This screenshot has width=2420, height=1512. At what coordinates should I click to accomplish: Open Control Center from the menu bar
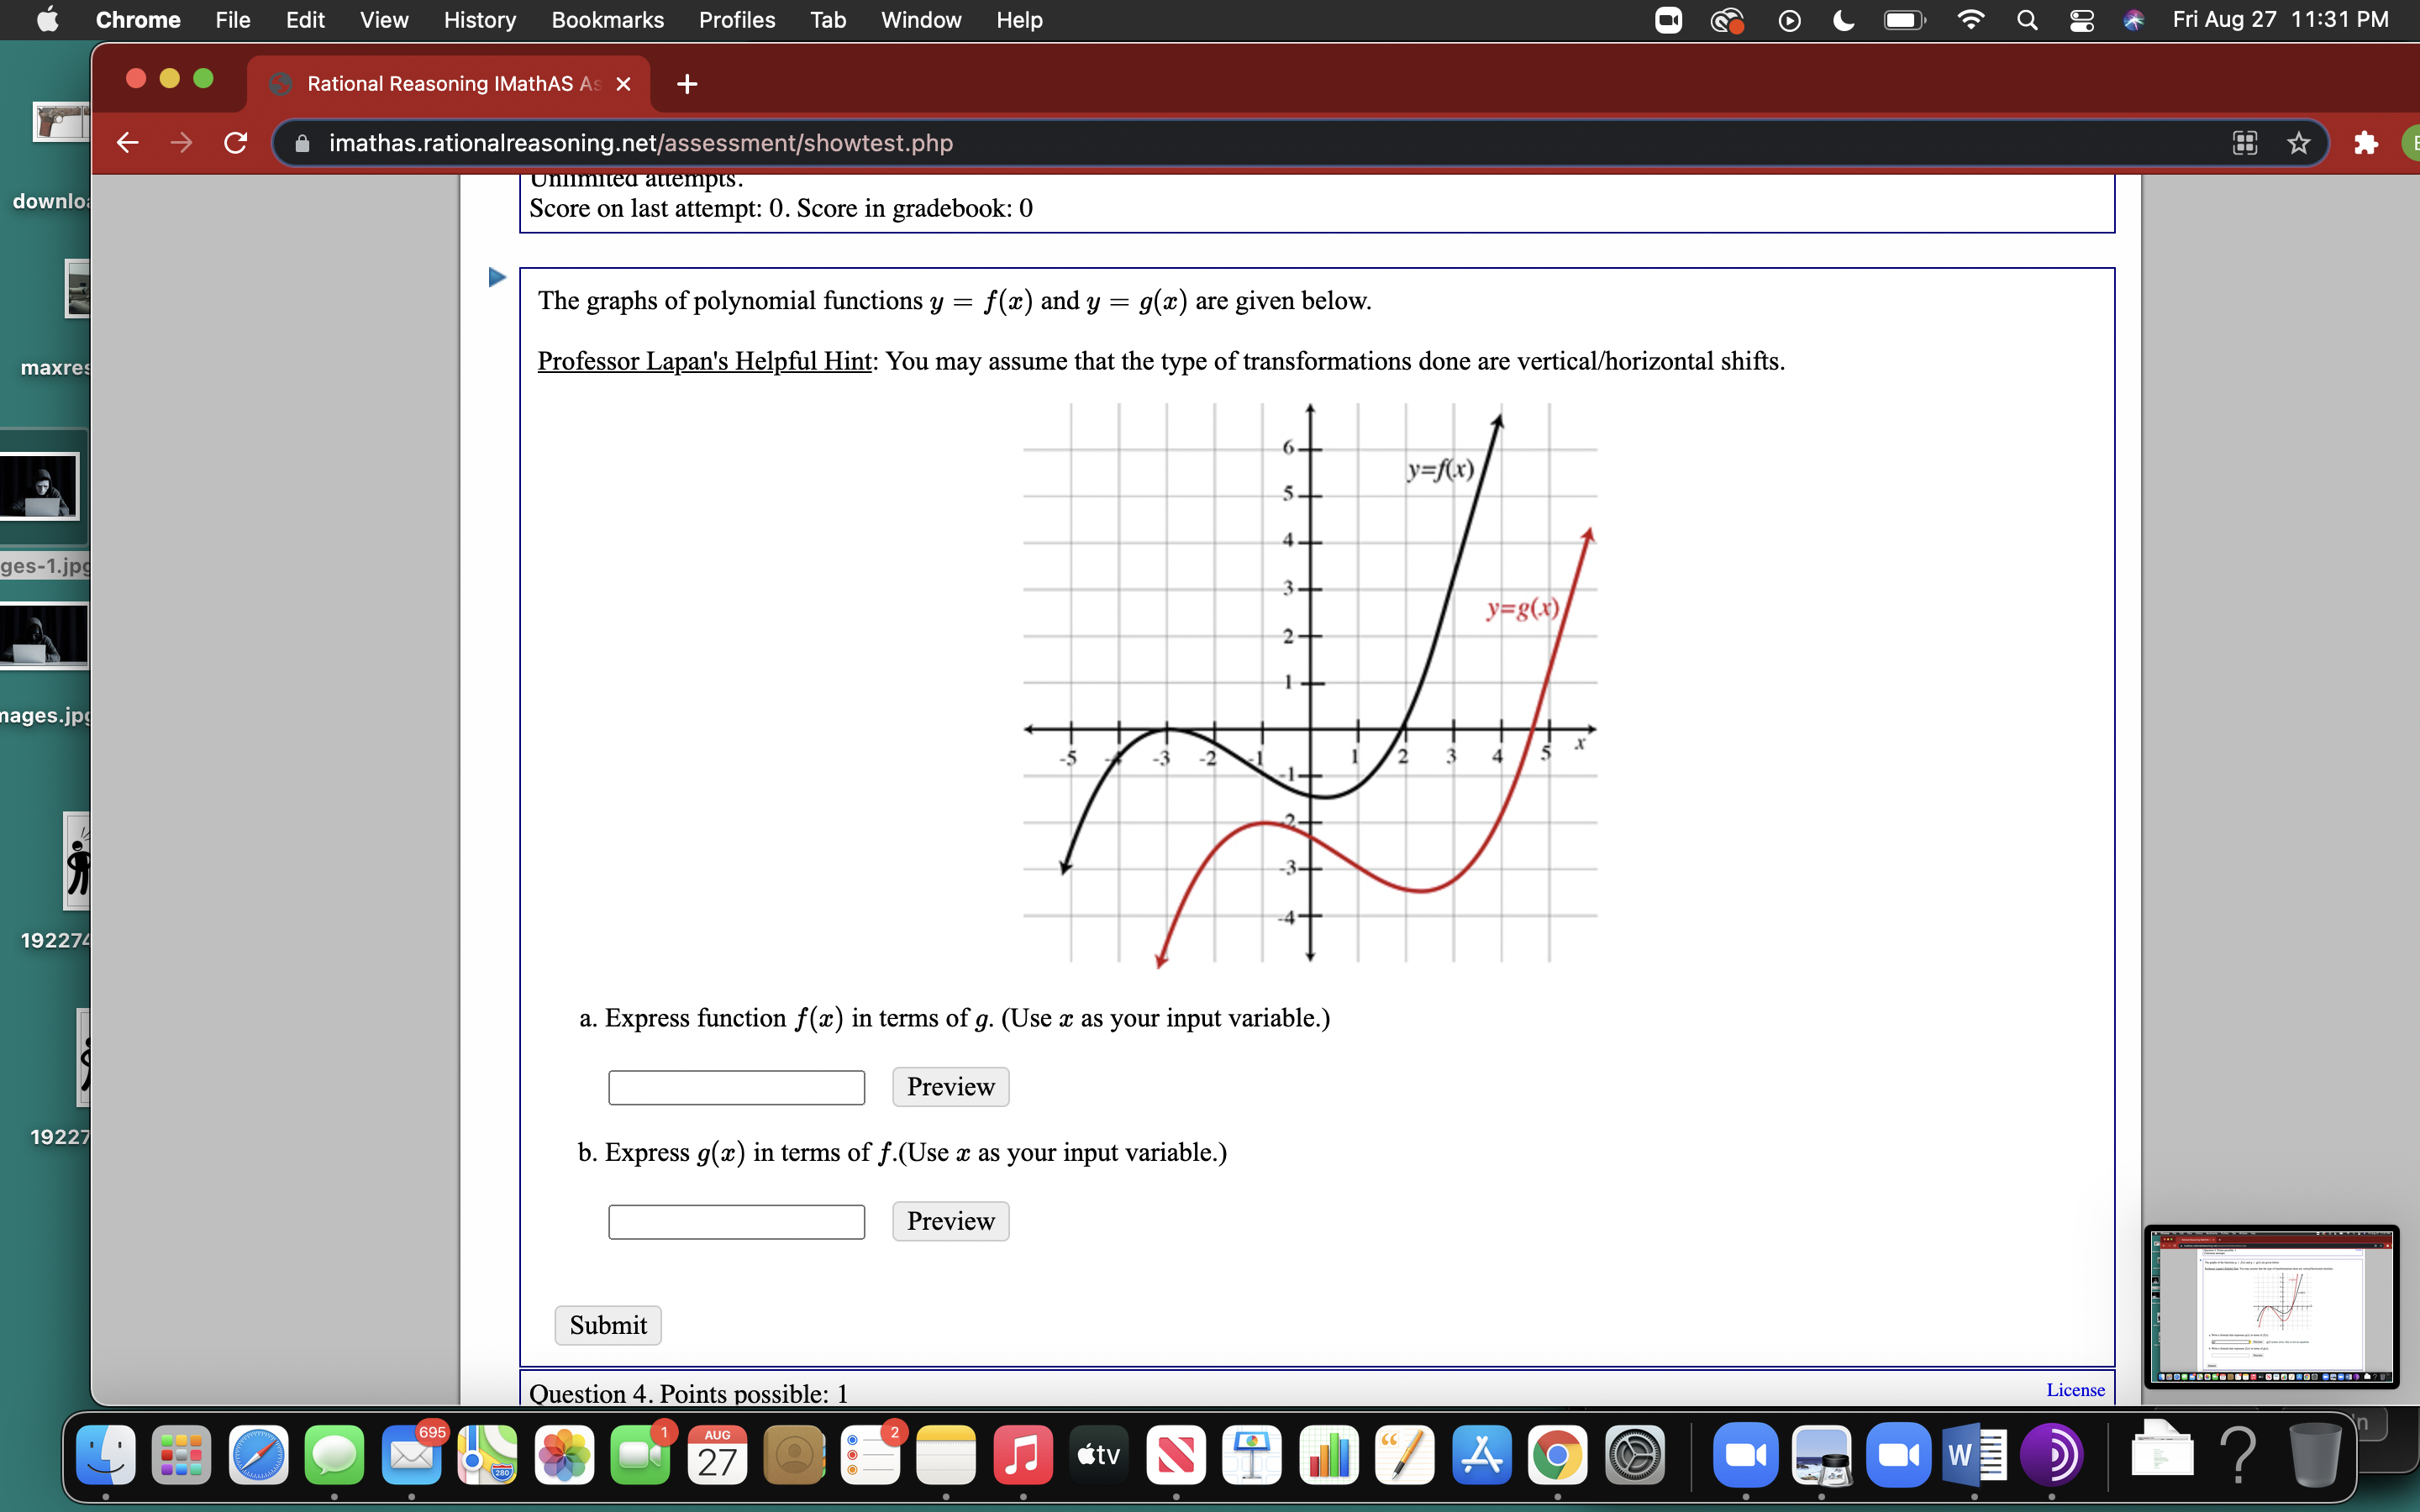(2082, 19)
